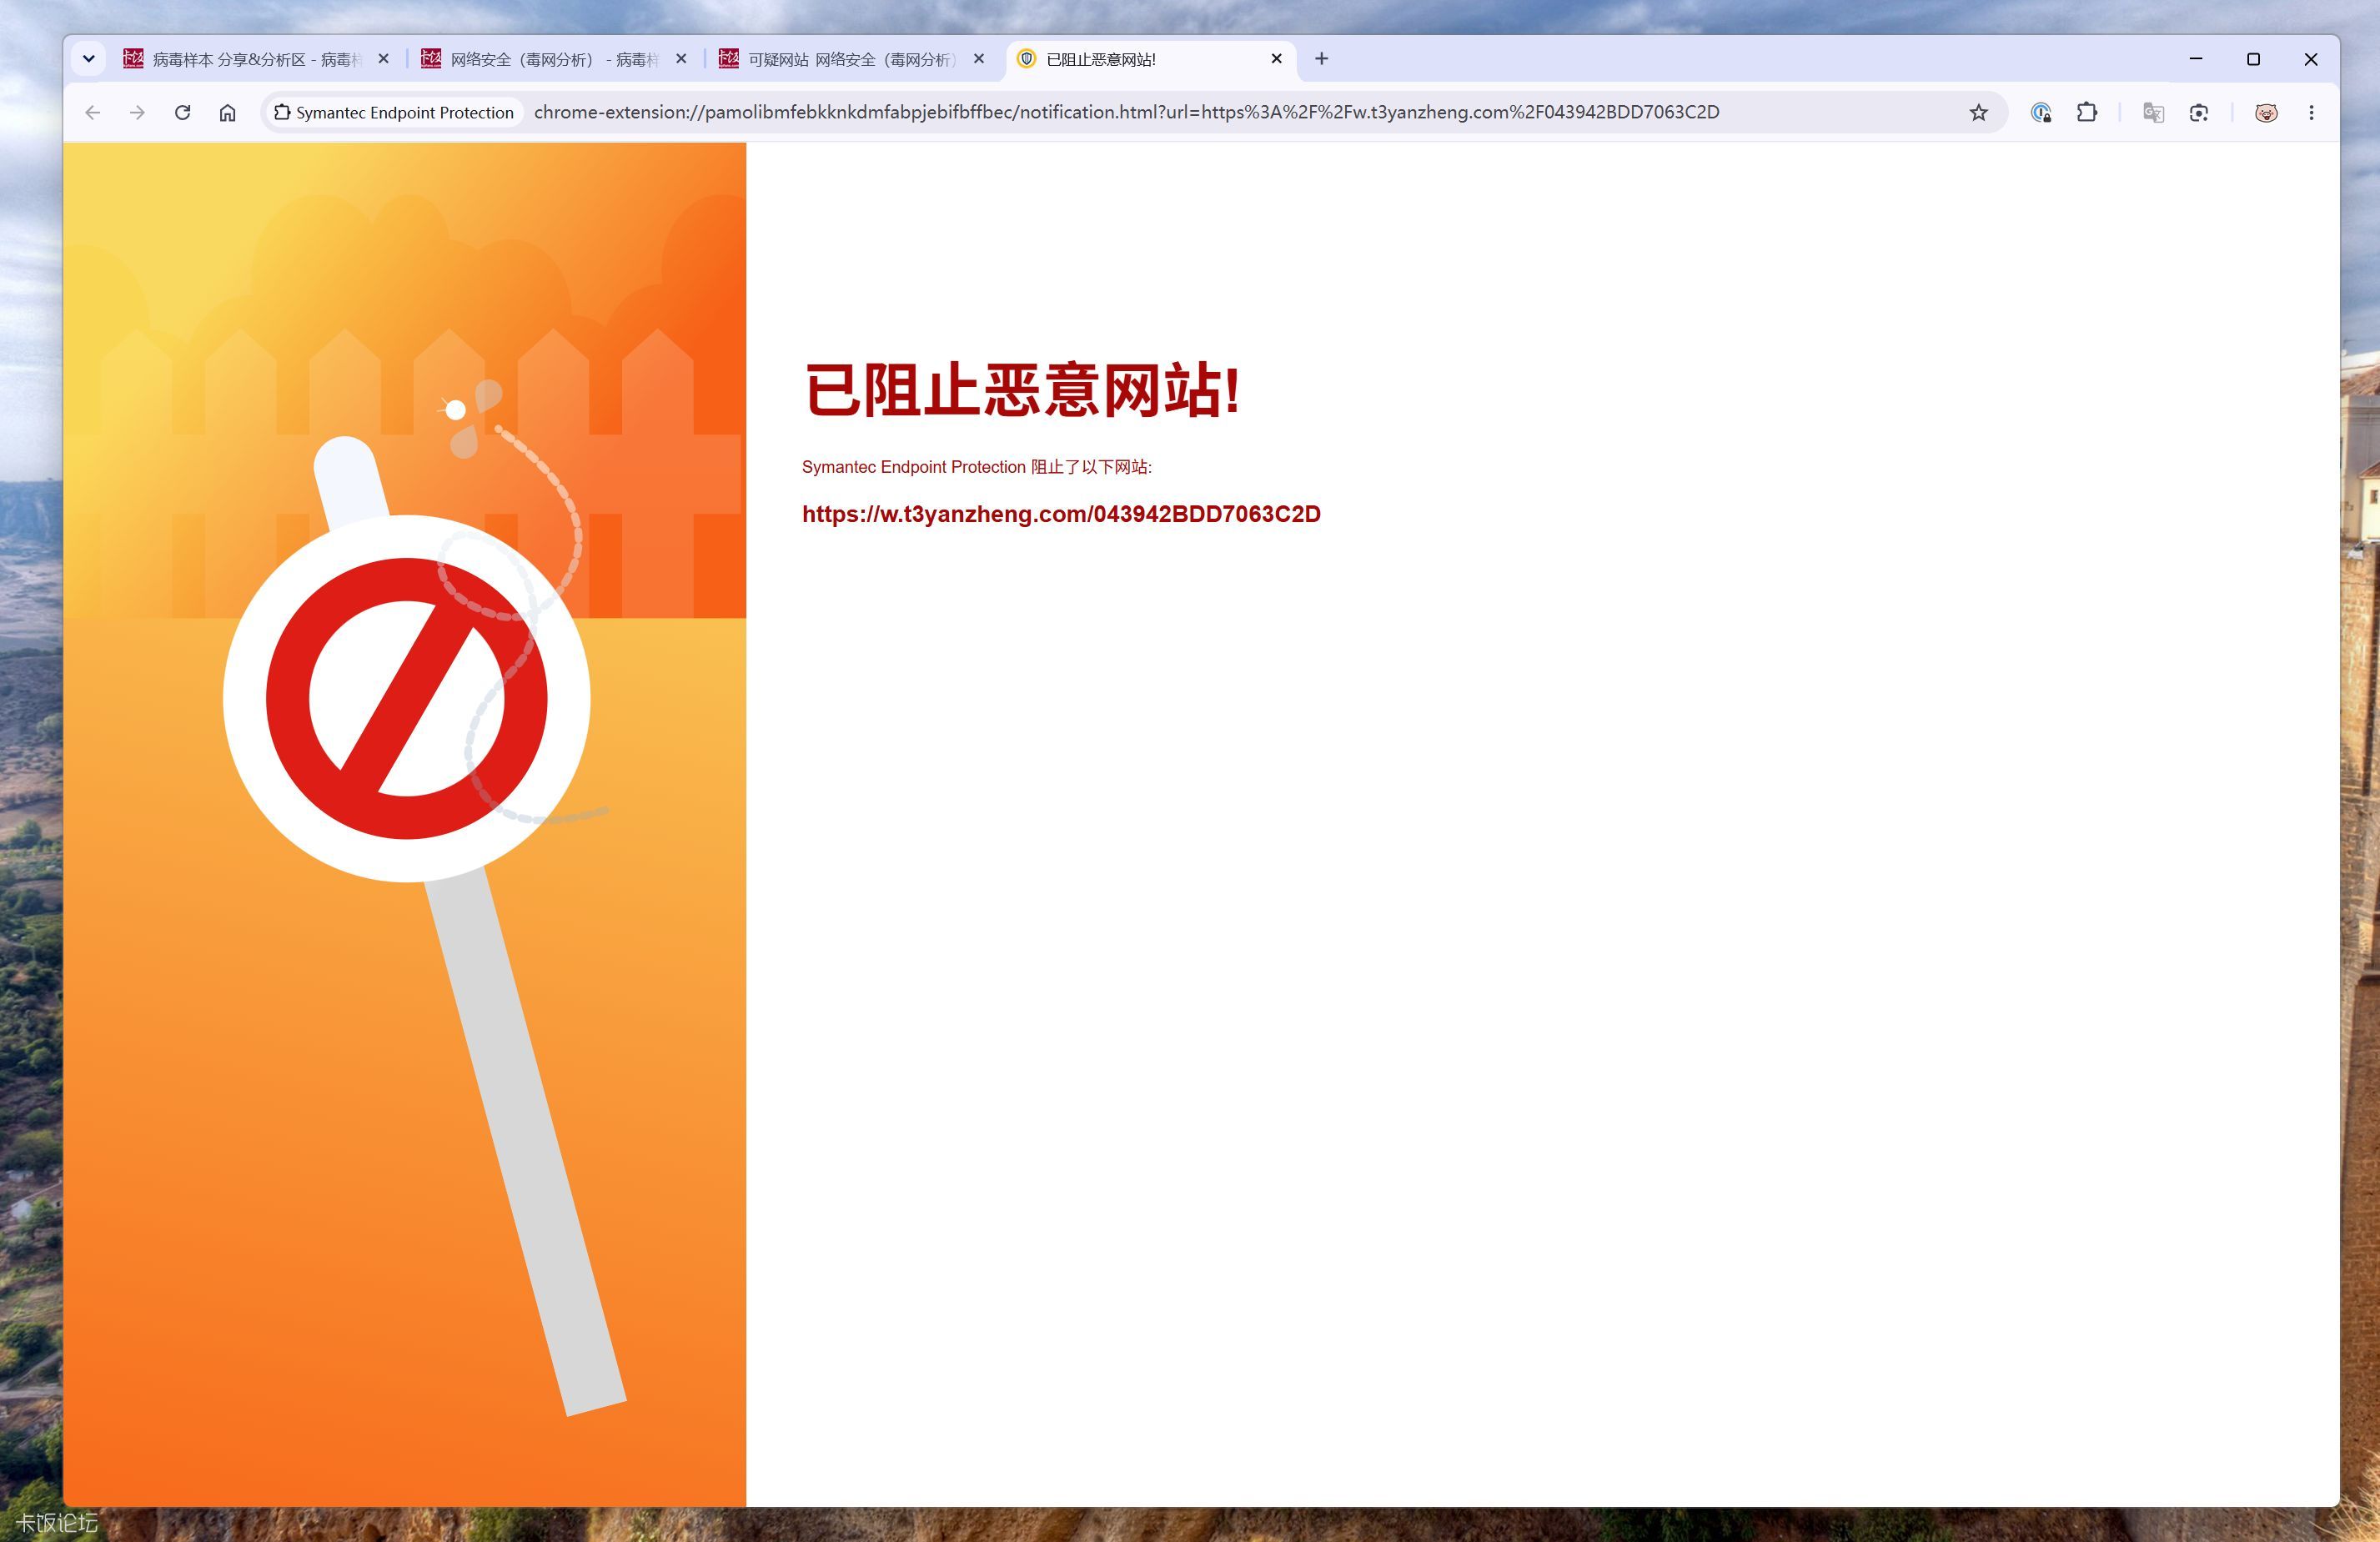Switch to the 可疑网站 网络安全 tab
Image resolution: width=2380 pixels, height=1542 pixels.
(851, 59)
